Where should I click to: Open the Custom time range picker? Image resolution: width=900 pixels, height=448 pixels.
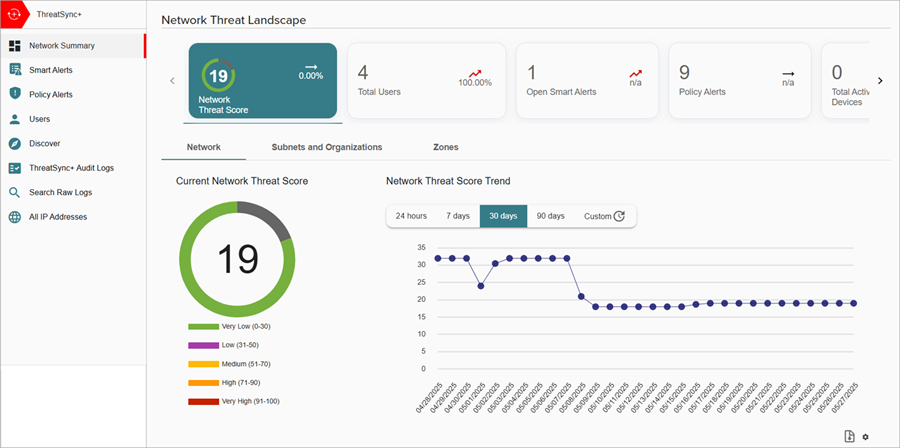click(604, 216)
